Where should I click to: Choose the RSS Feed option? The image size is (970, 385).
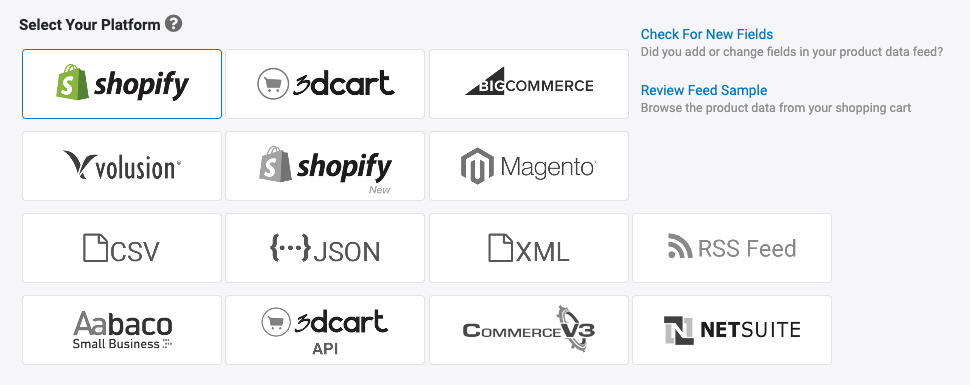[x=732, y=248]
